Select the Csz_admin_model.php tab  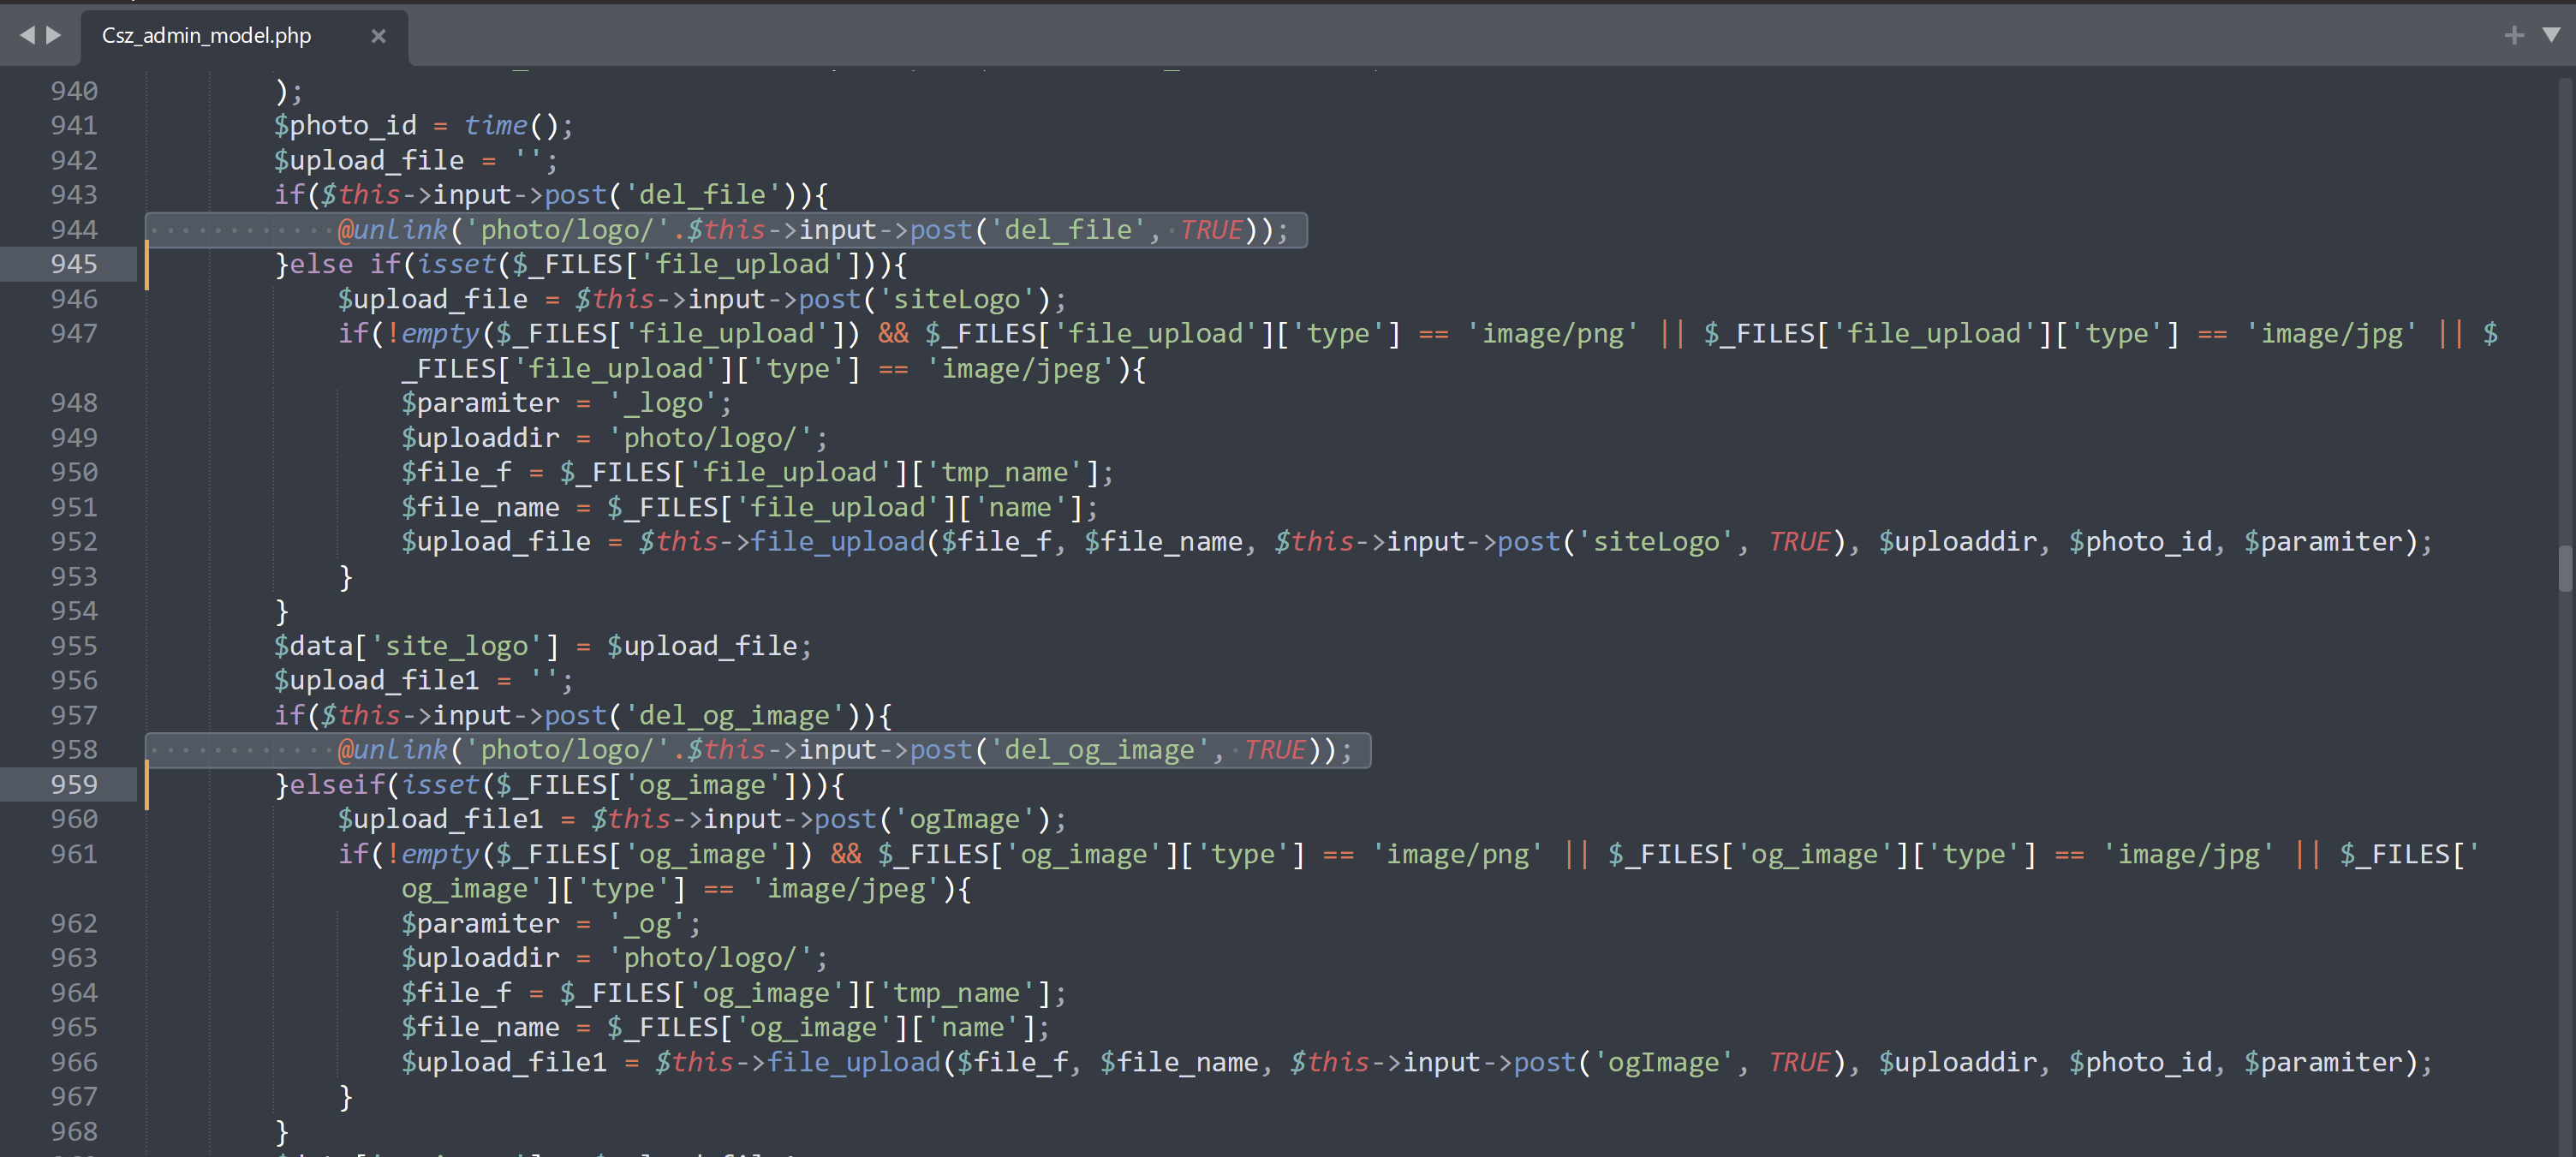(207, 36)
